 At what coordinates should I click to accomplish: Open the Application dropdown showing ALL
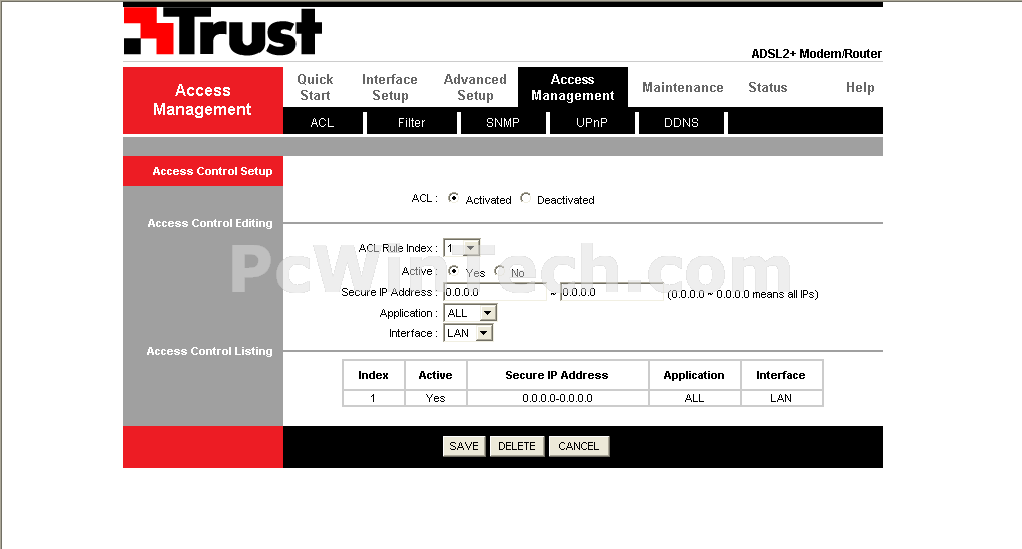(x=470, y=313)
